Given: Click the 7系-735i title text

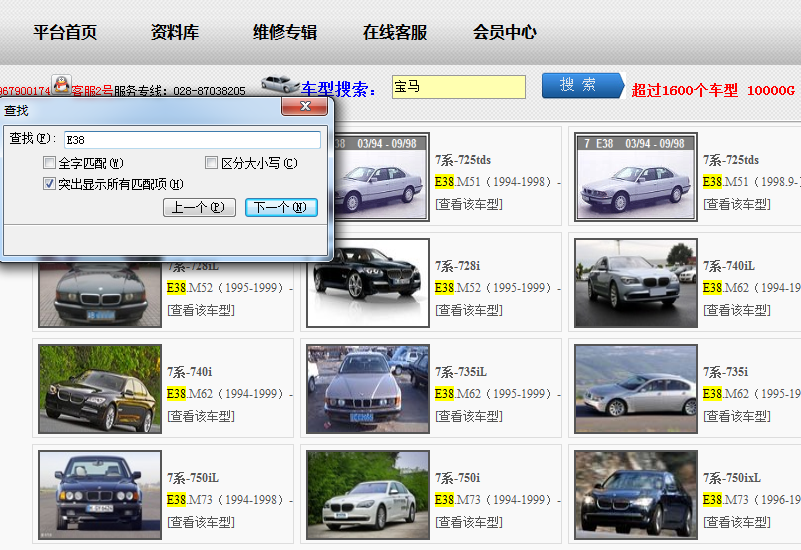Looking at the screenshot, I should [725, 372].
